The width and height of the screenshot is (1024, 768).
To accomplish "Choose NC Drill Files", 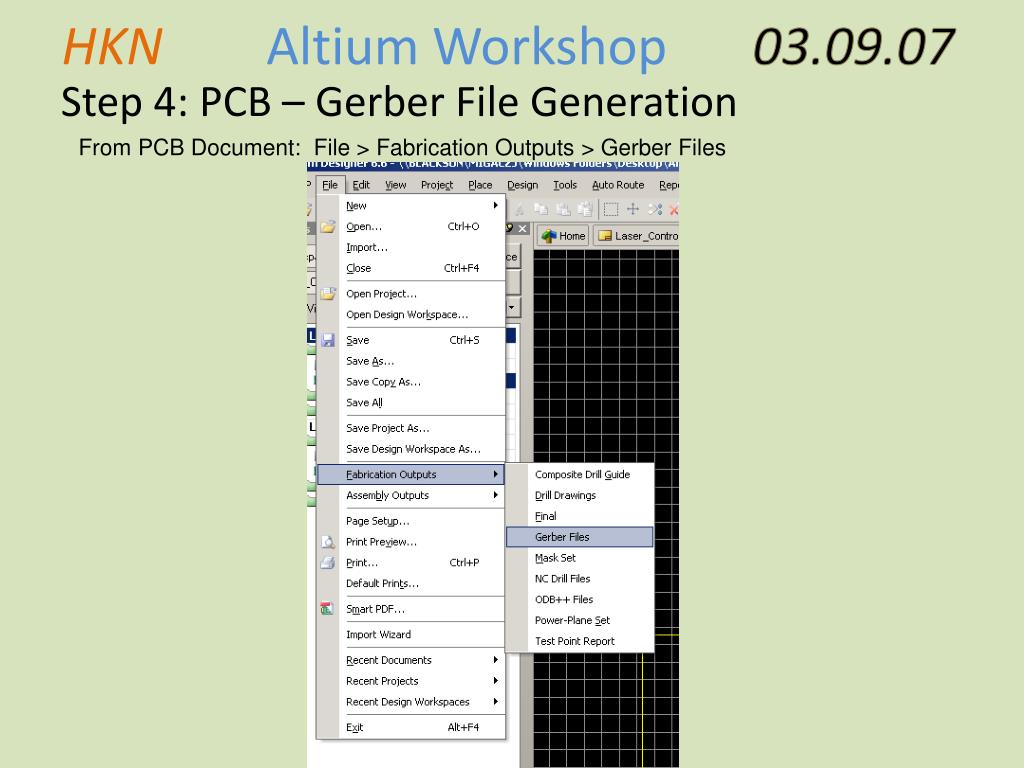I will pyautogui.click(x=579, y=579).
